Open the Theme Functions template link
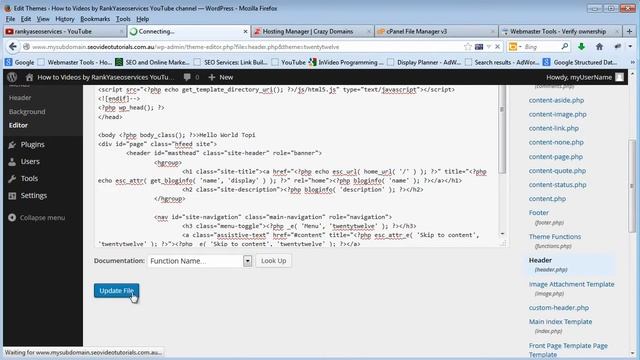This screenshot has height=360, width=640. click(555, 236)
